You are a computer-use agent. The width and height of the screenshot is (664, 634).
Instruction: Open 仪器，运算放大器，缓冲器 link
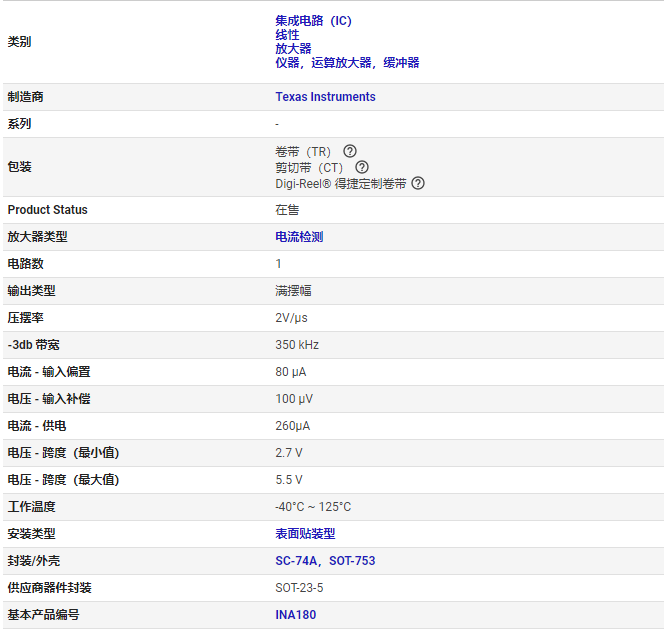point(347,62)
